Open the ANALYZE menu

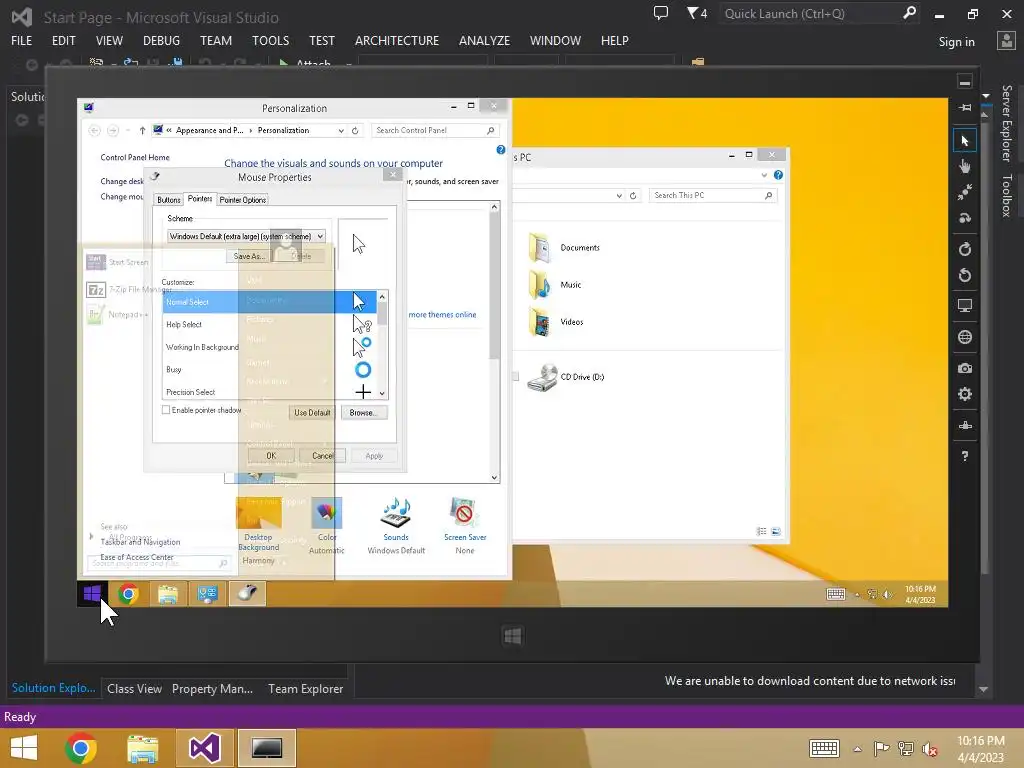coord(485,40)
